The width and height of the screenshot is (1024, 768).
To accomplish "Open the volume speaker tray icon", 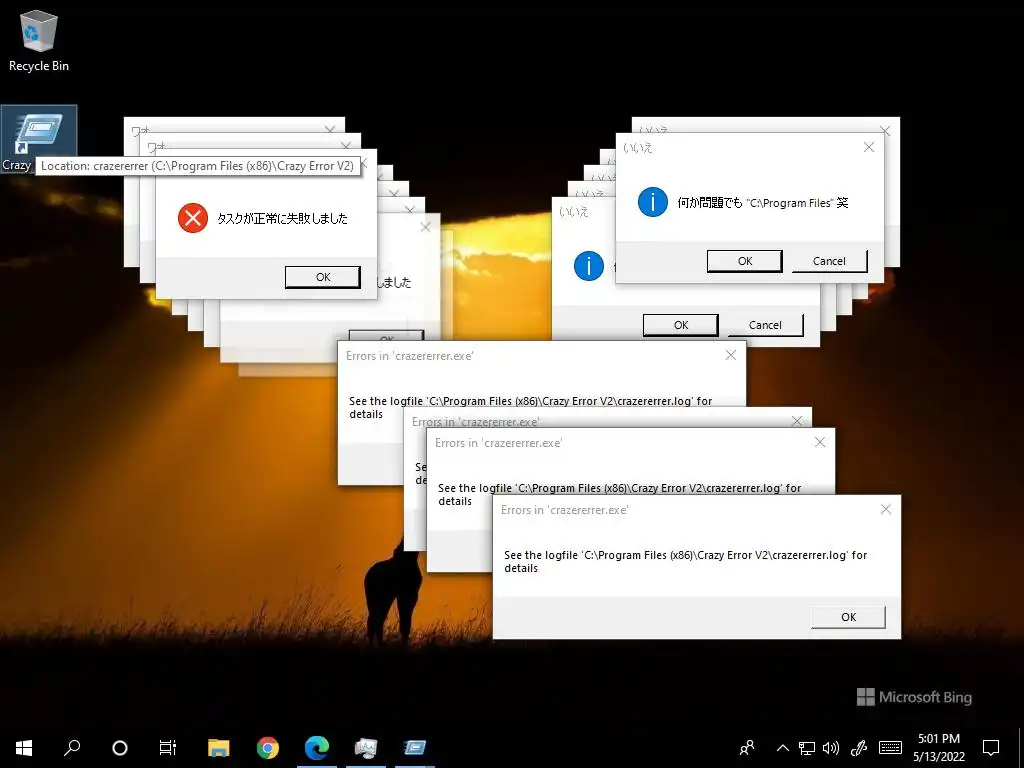I will pyautogui.click(x=831, y=748).
